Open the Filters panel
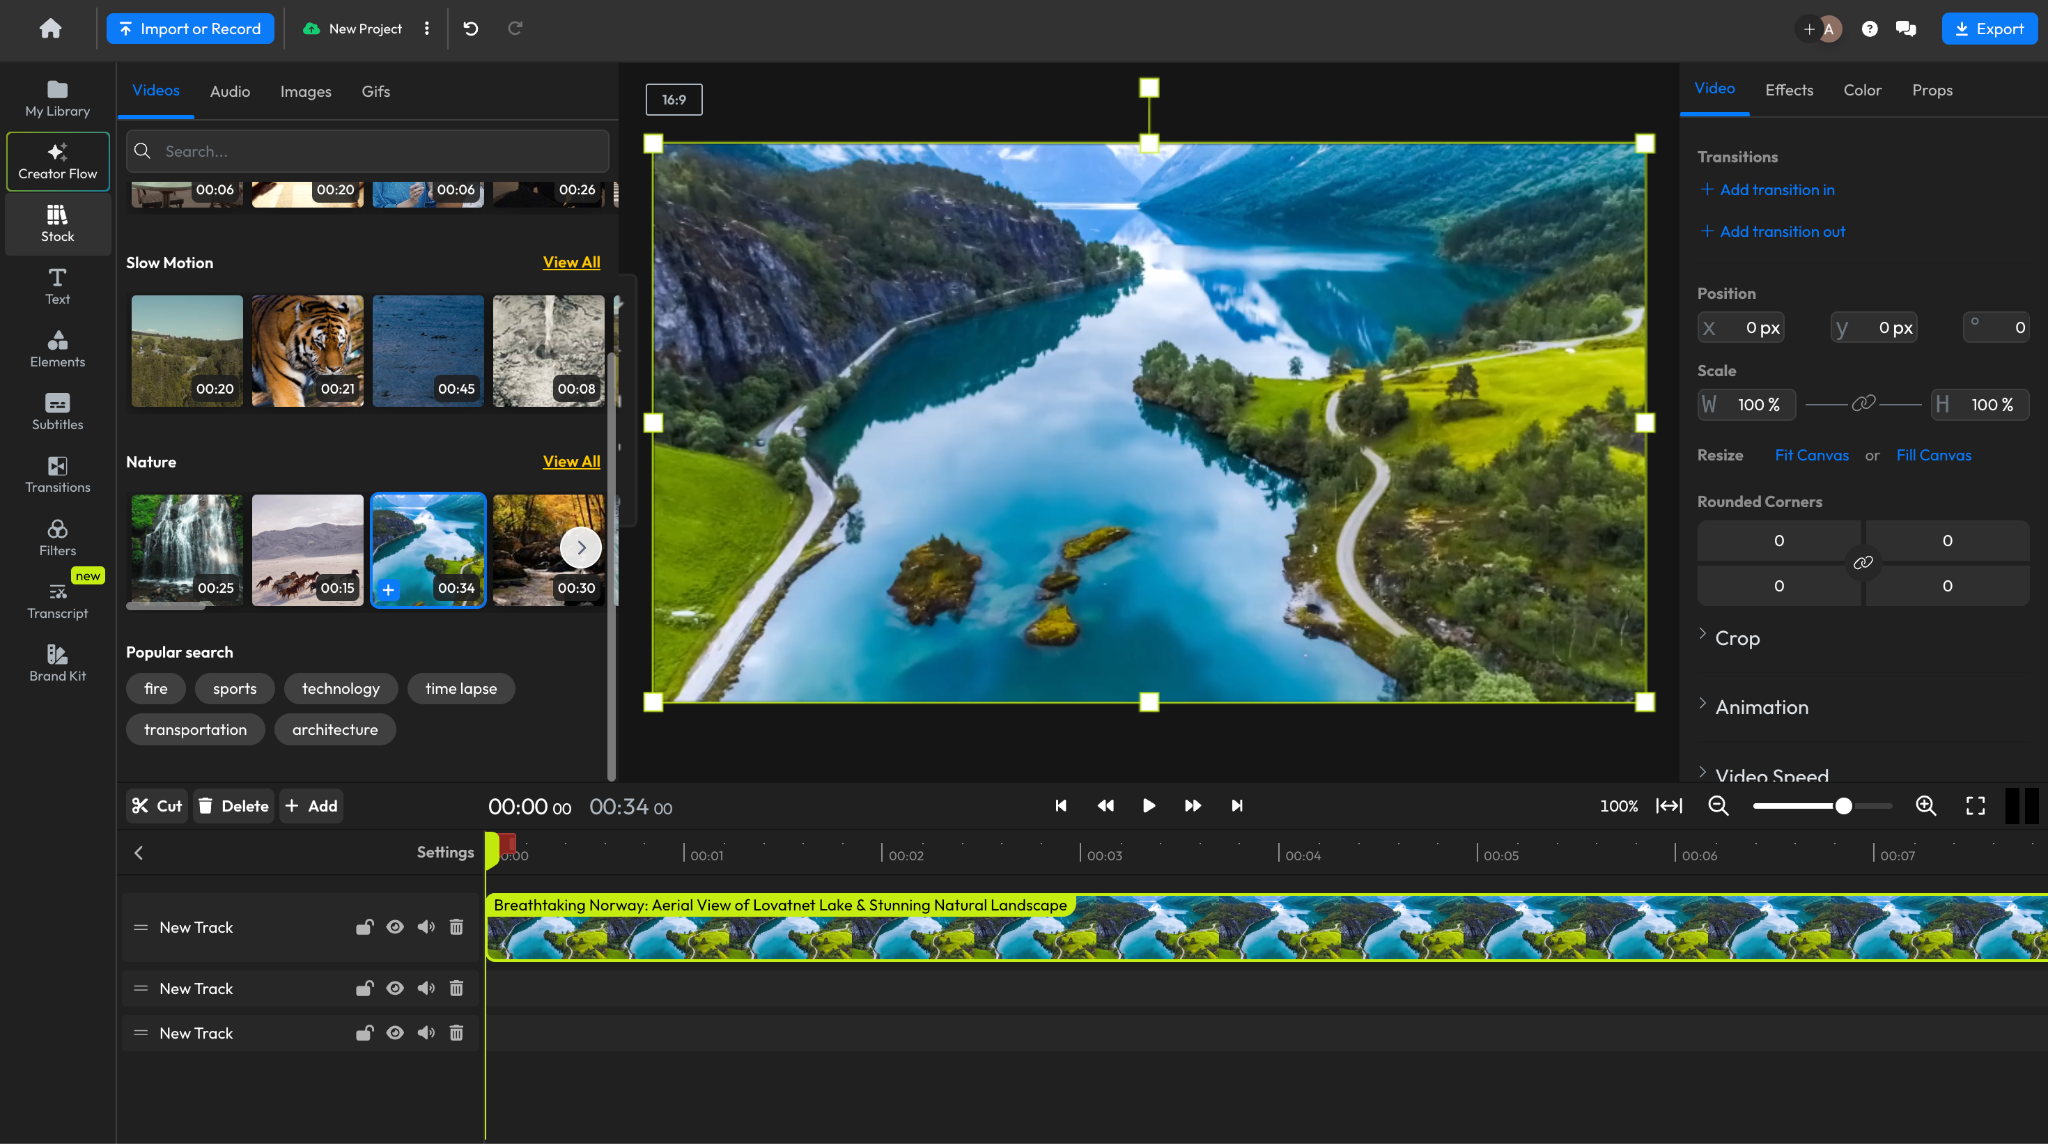Viewport: 2048px width, 1144px height. click(x=56, y=537)
